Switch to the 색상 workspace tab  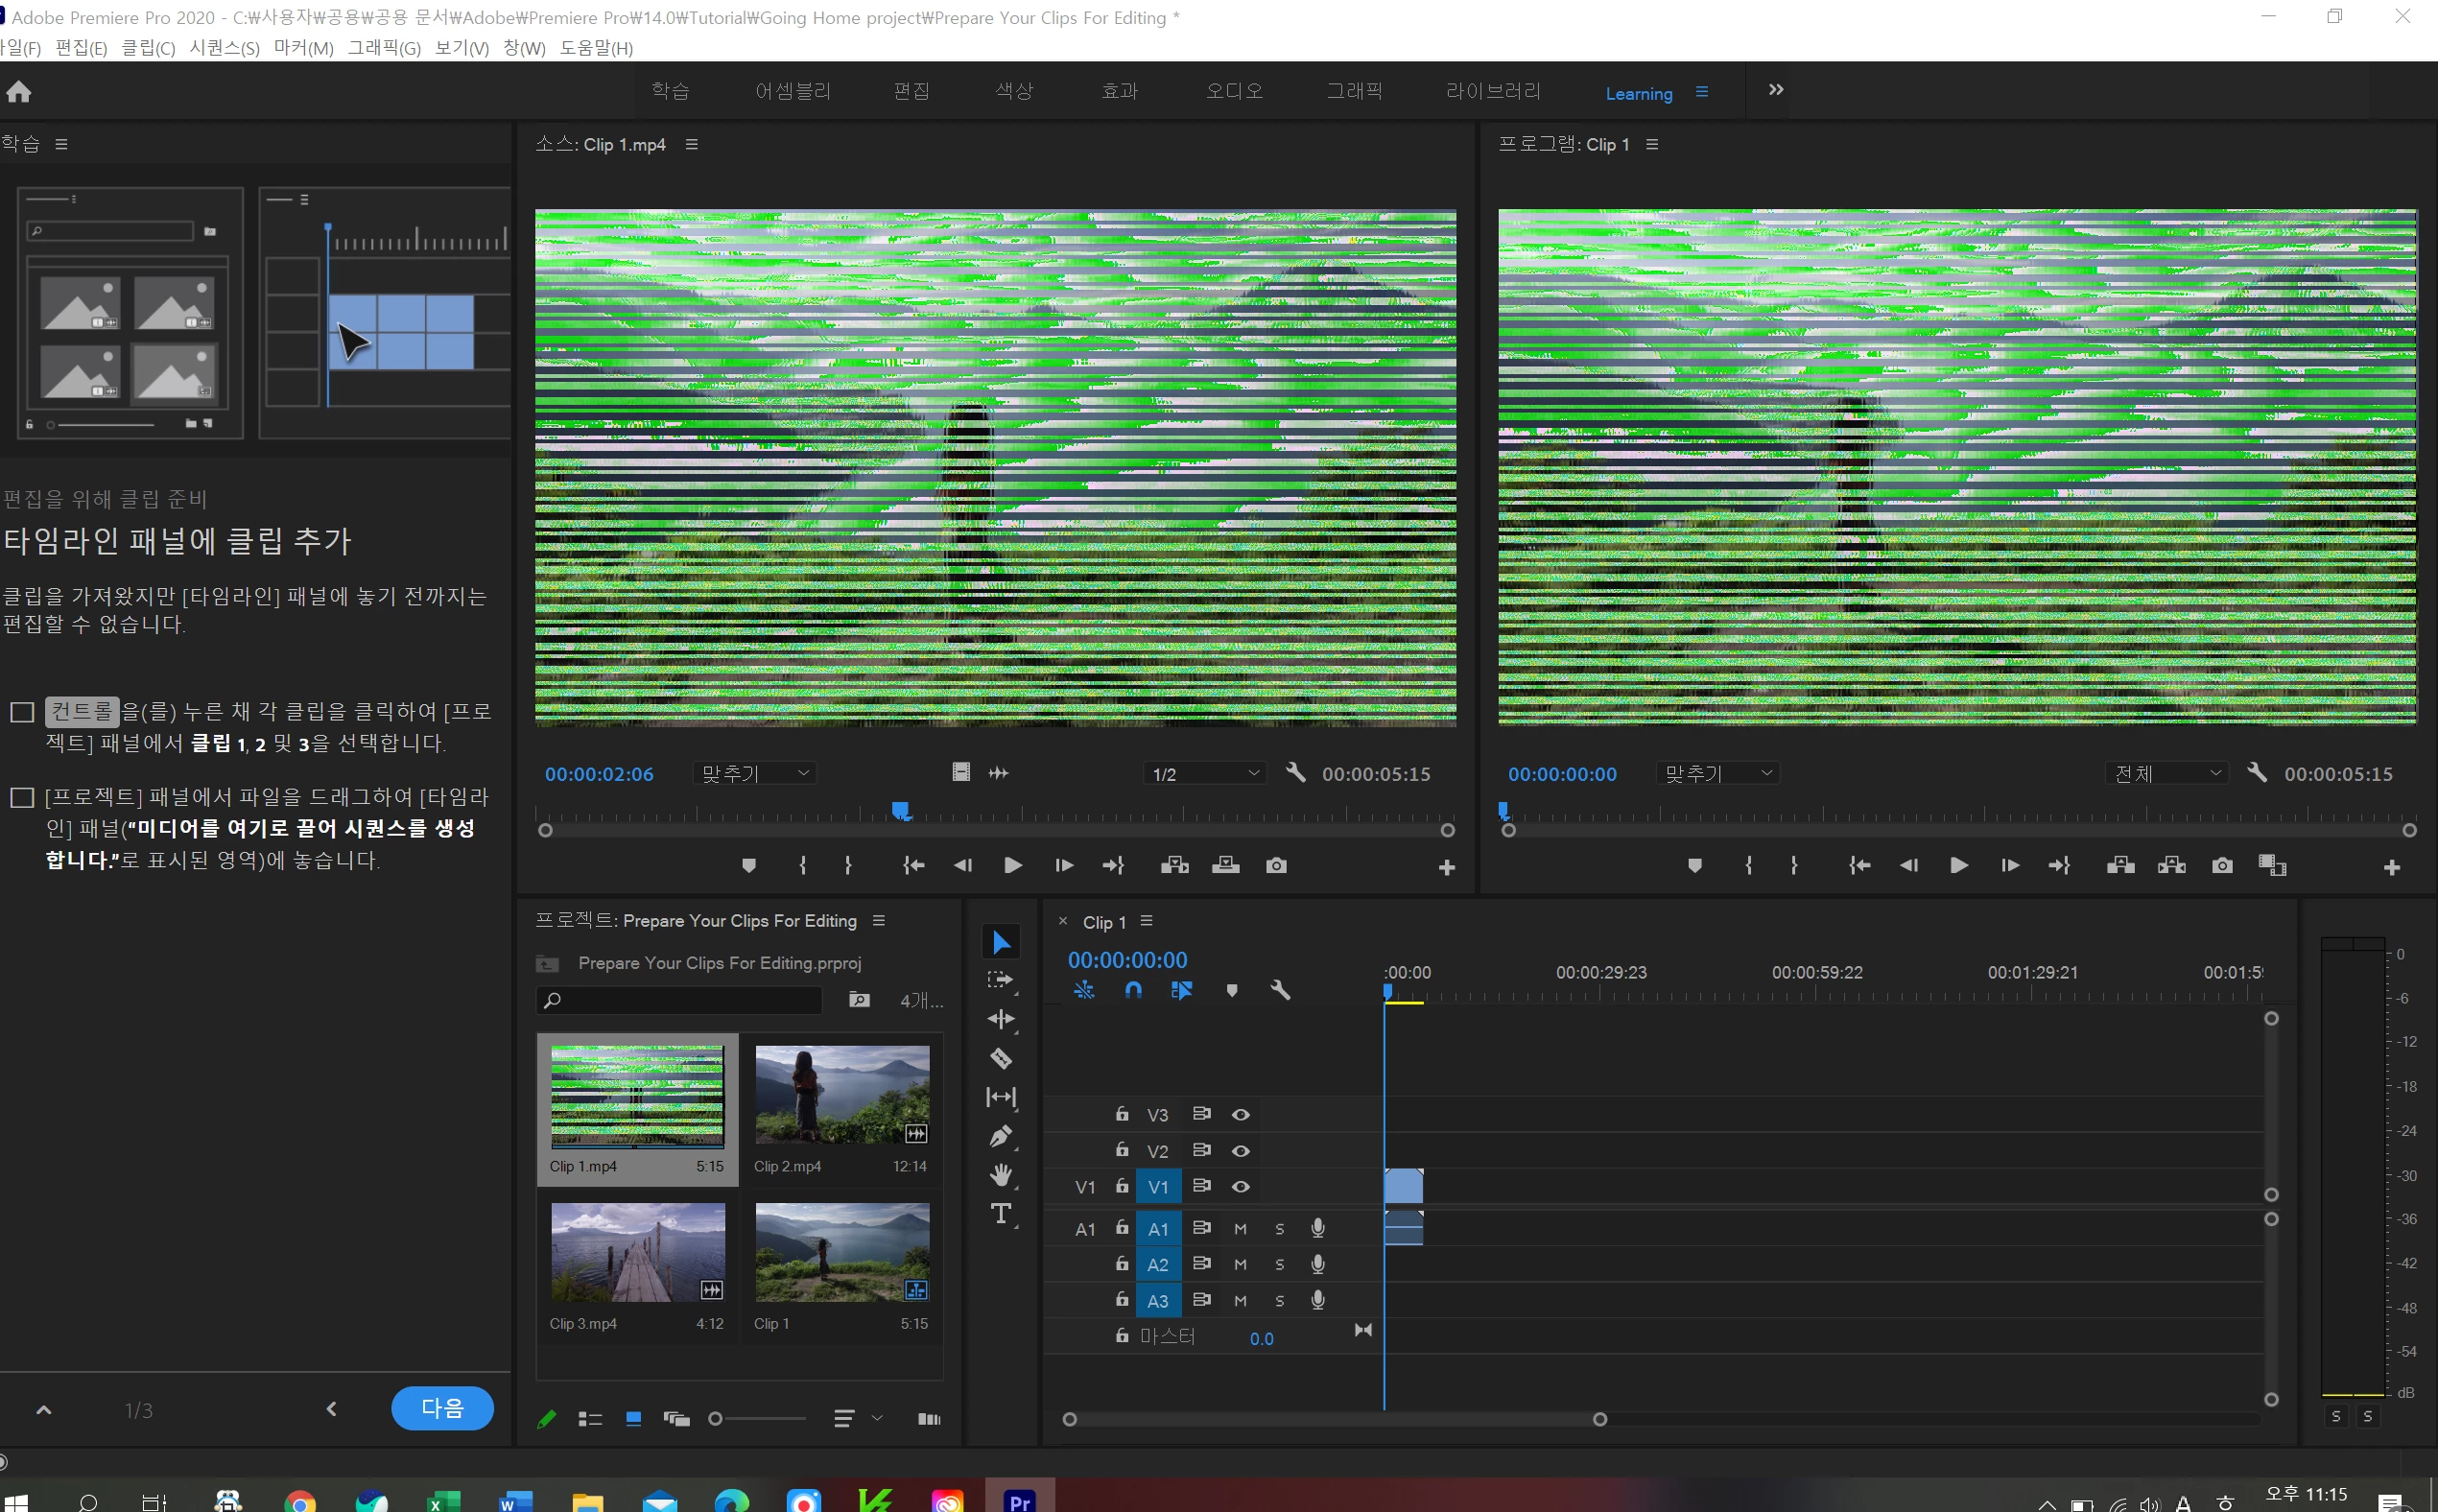click(1014, 91)
